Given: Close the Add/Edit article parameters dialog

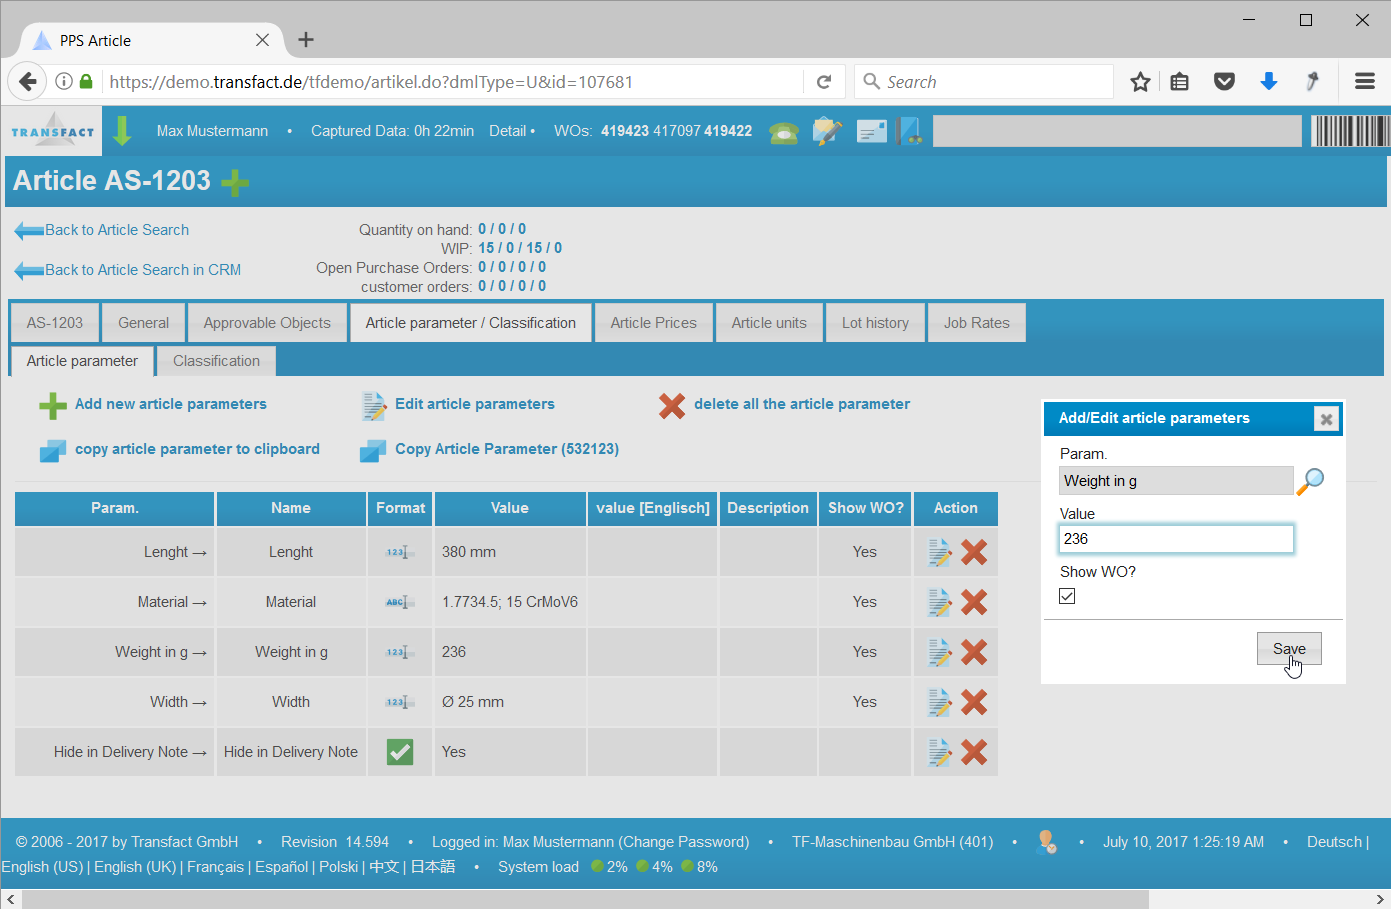Looking at the screenshot, I should coord(1326,419).
